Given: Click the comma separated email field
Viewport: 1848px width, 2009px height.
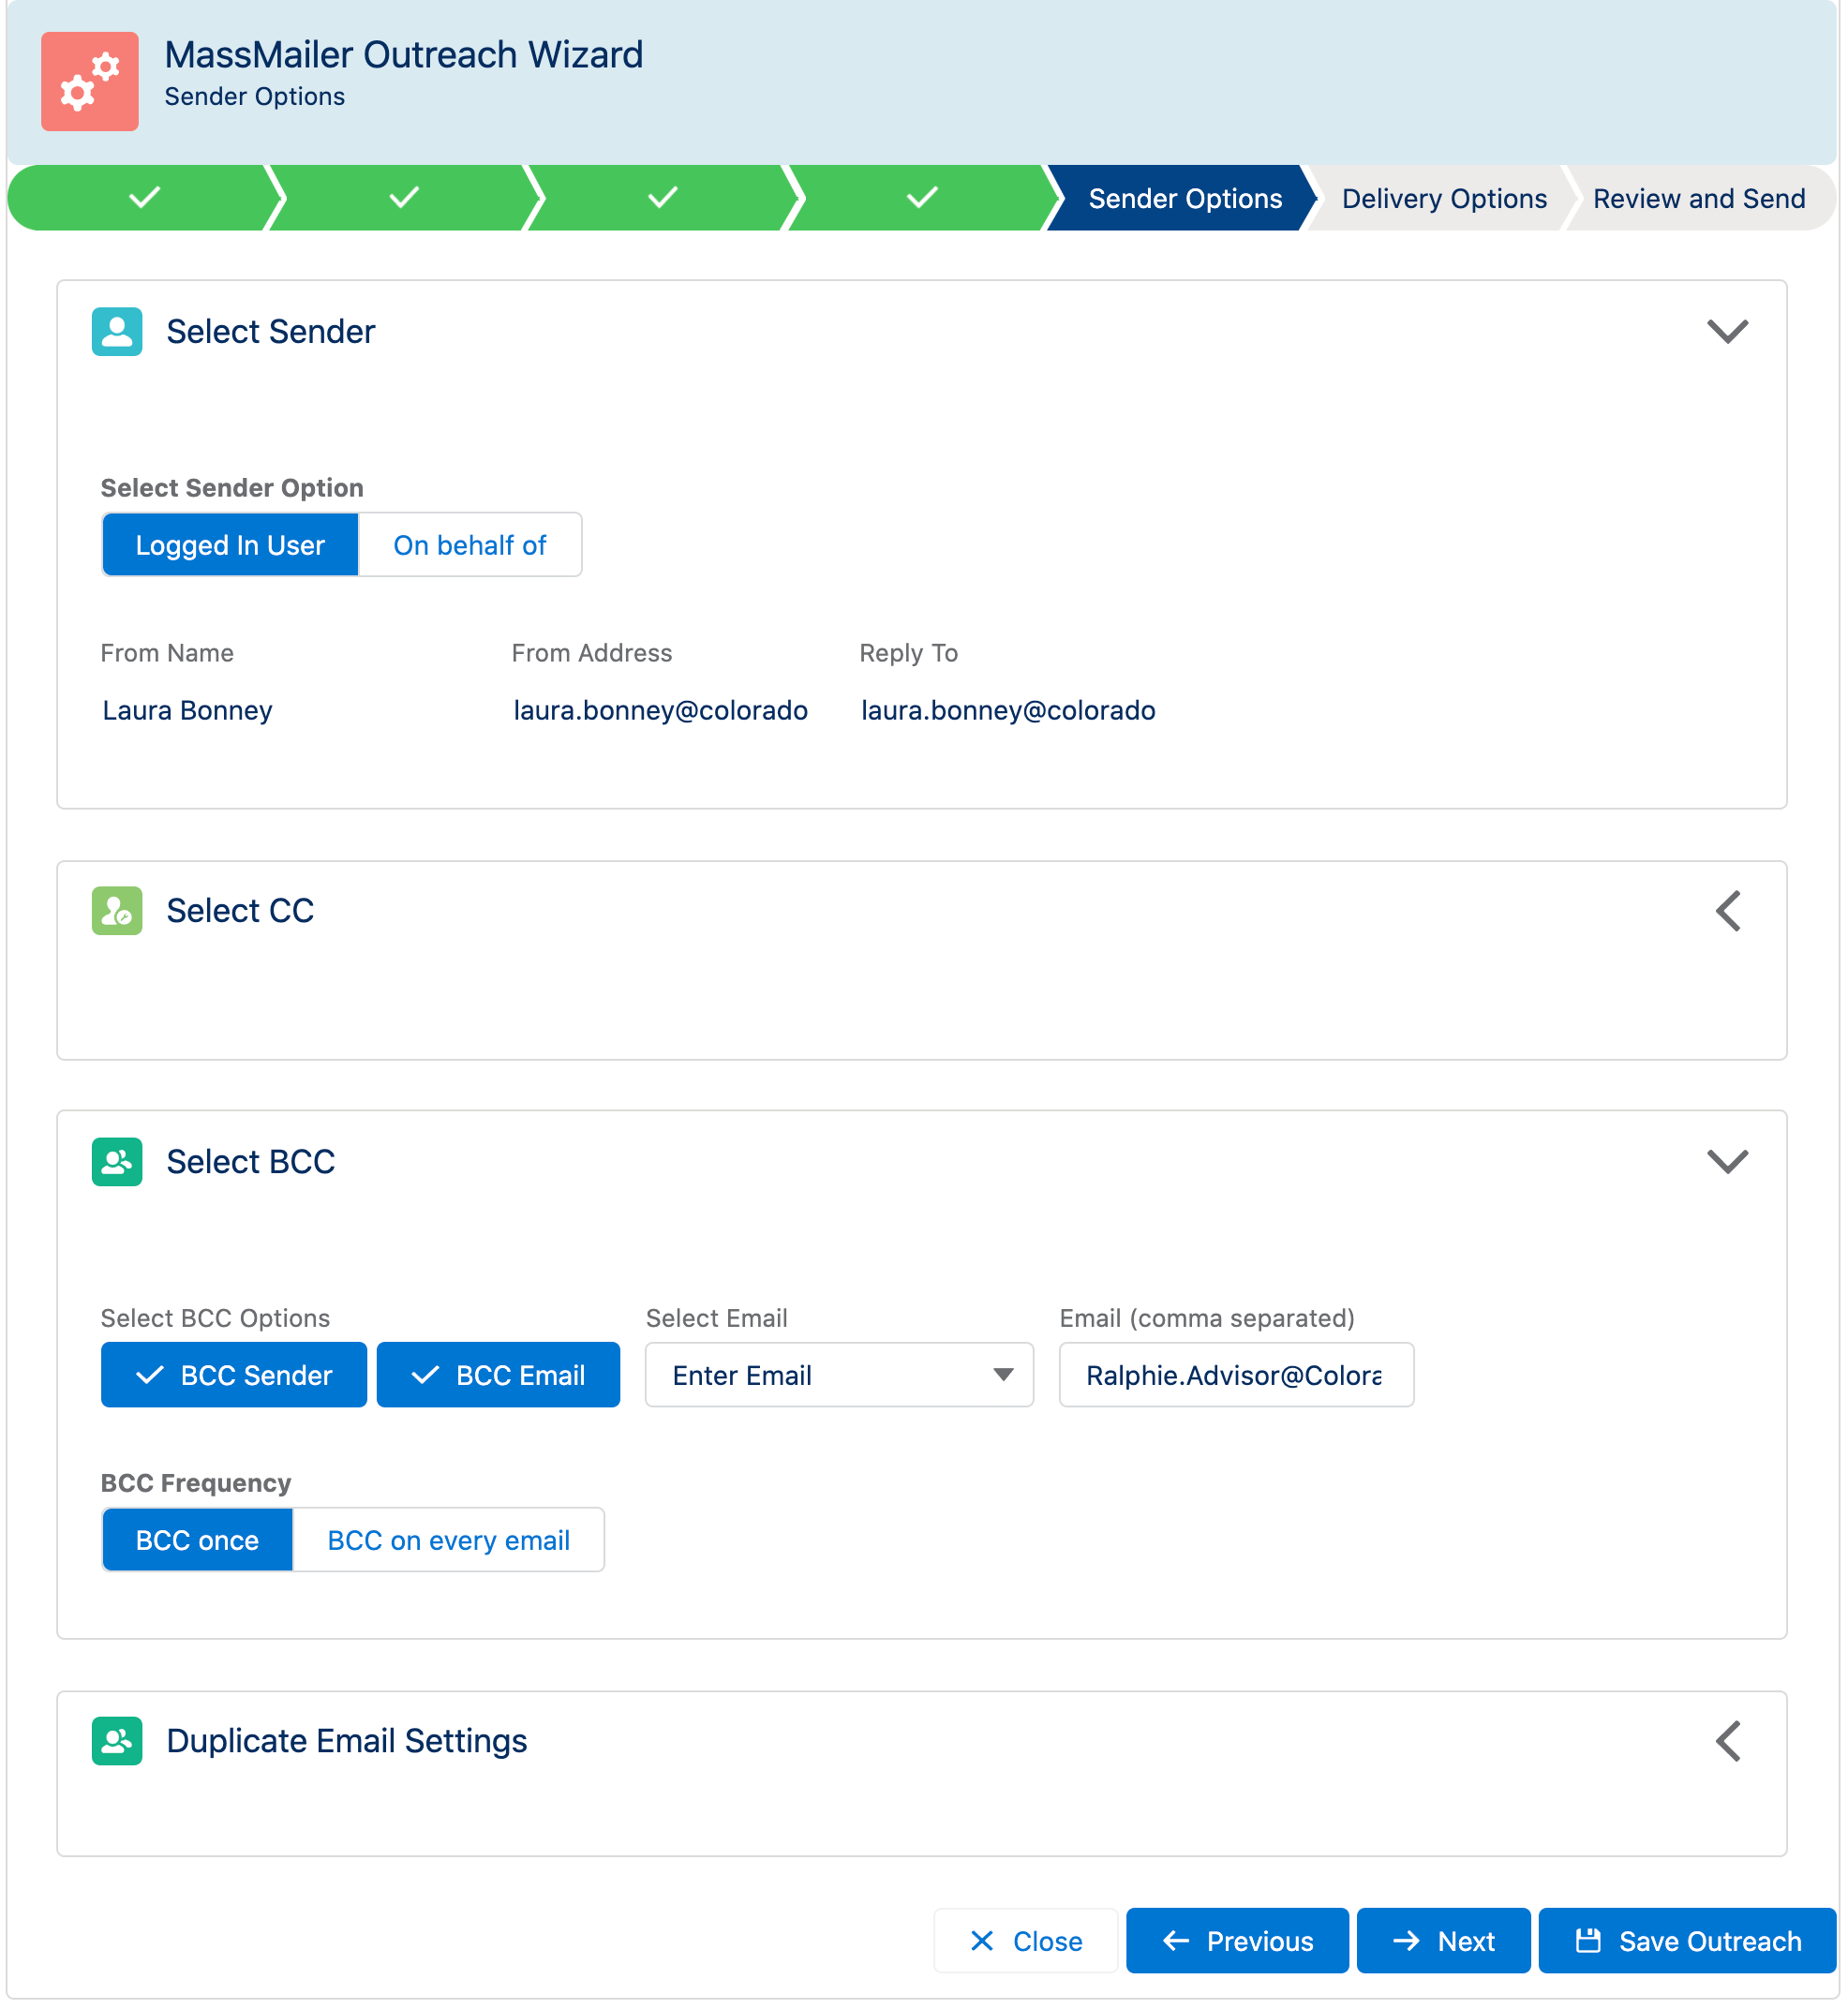Looking at the screenshot, I should pyautogui.click(x=1237, y=1376).
